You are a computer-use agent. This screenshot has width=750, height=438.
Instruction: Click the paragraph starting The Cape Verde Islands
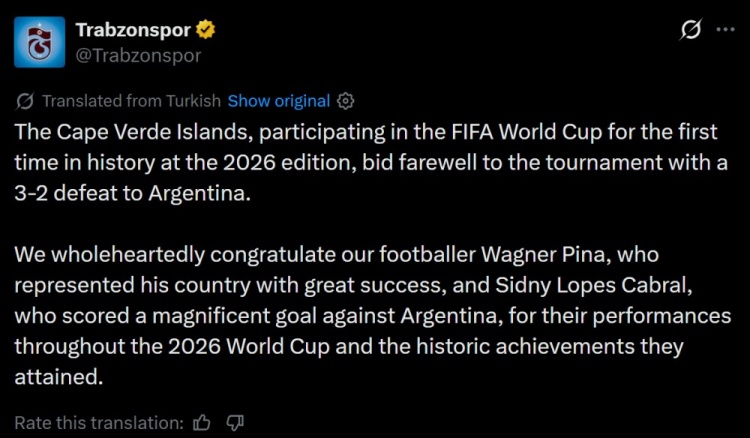371,163
